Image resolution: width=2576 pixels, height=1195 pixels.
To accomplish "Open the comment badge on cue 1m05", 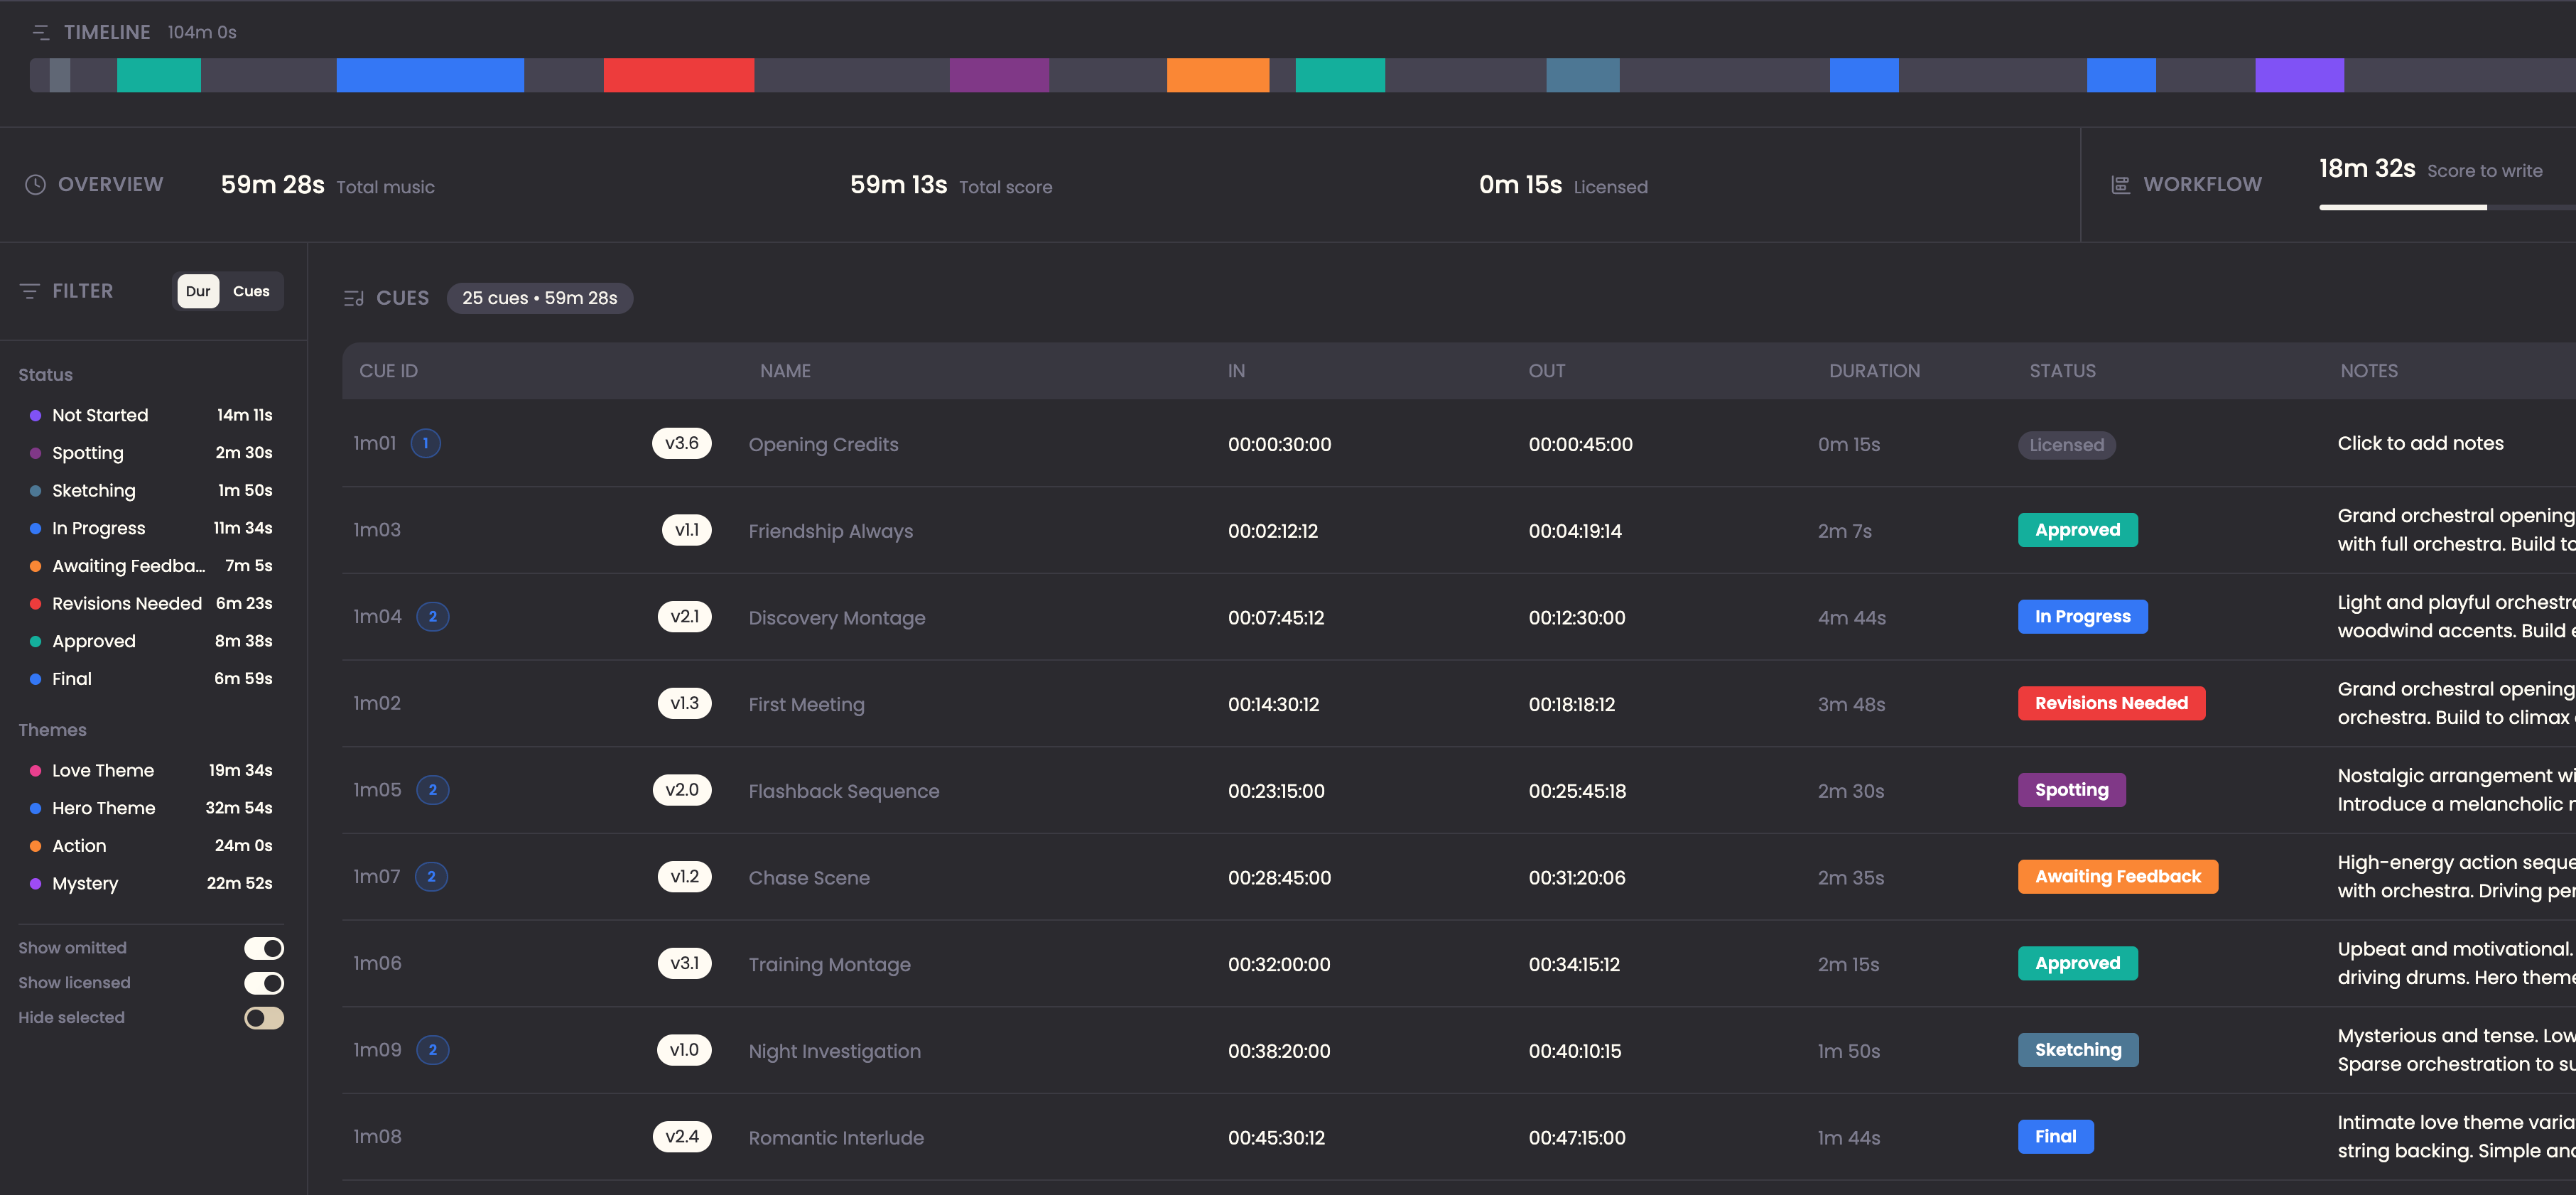I will pos(432,790).
